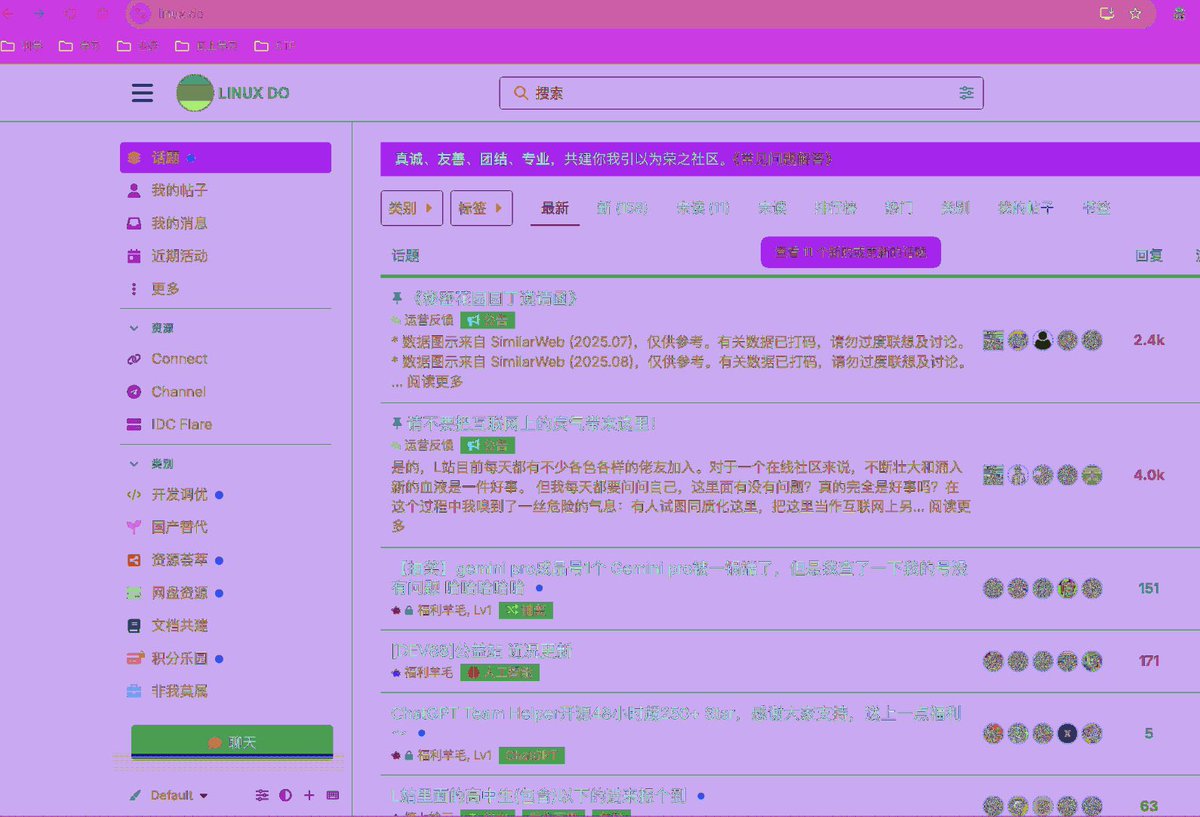Toggle the sidebar with the hamburger menu icon
This screenshot has width=1200, height=817.
point(142,93)
